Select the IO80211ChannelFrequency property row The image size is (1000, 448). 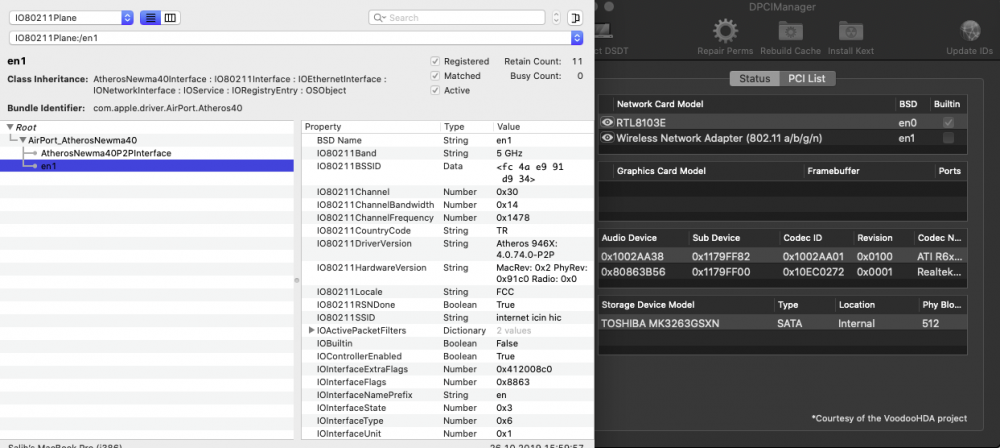click(x=447, y=218)
